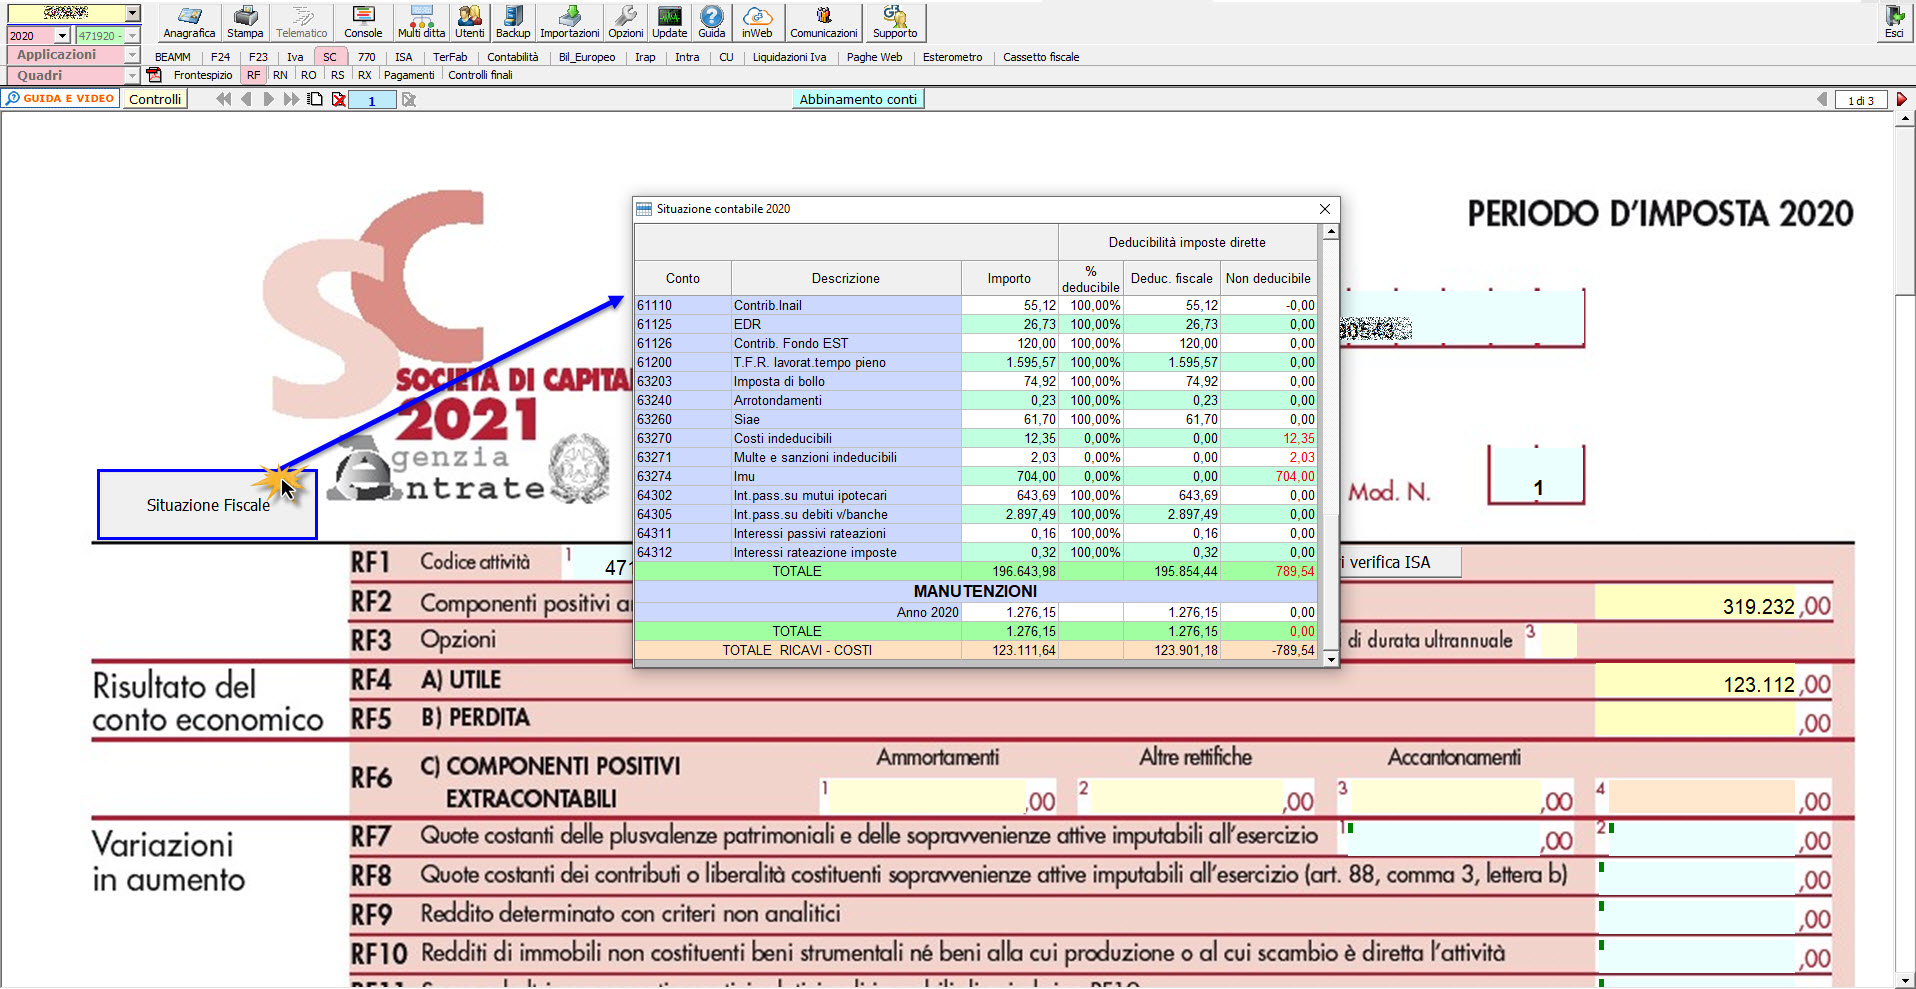Switch to the RS quadro tab
This screenshot has width=1916, height=989.
(338, 75)
